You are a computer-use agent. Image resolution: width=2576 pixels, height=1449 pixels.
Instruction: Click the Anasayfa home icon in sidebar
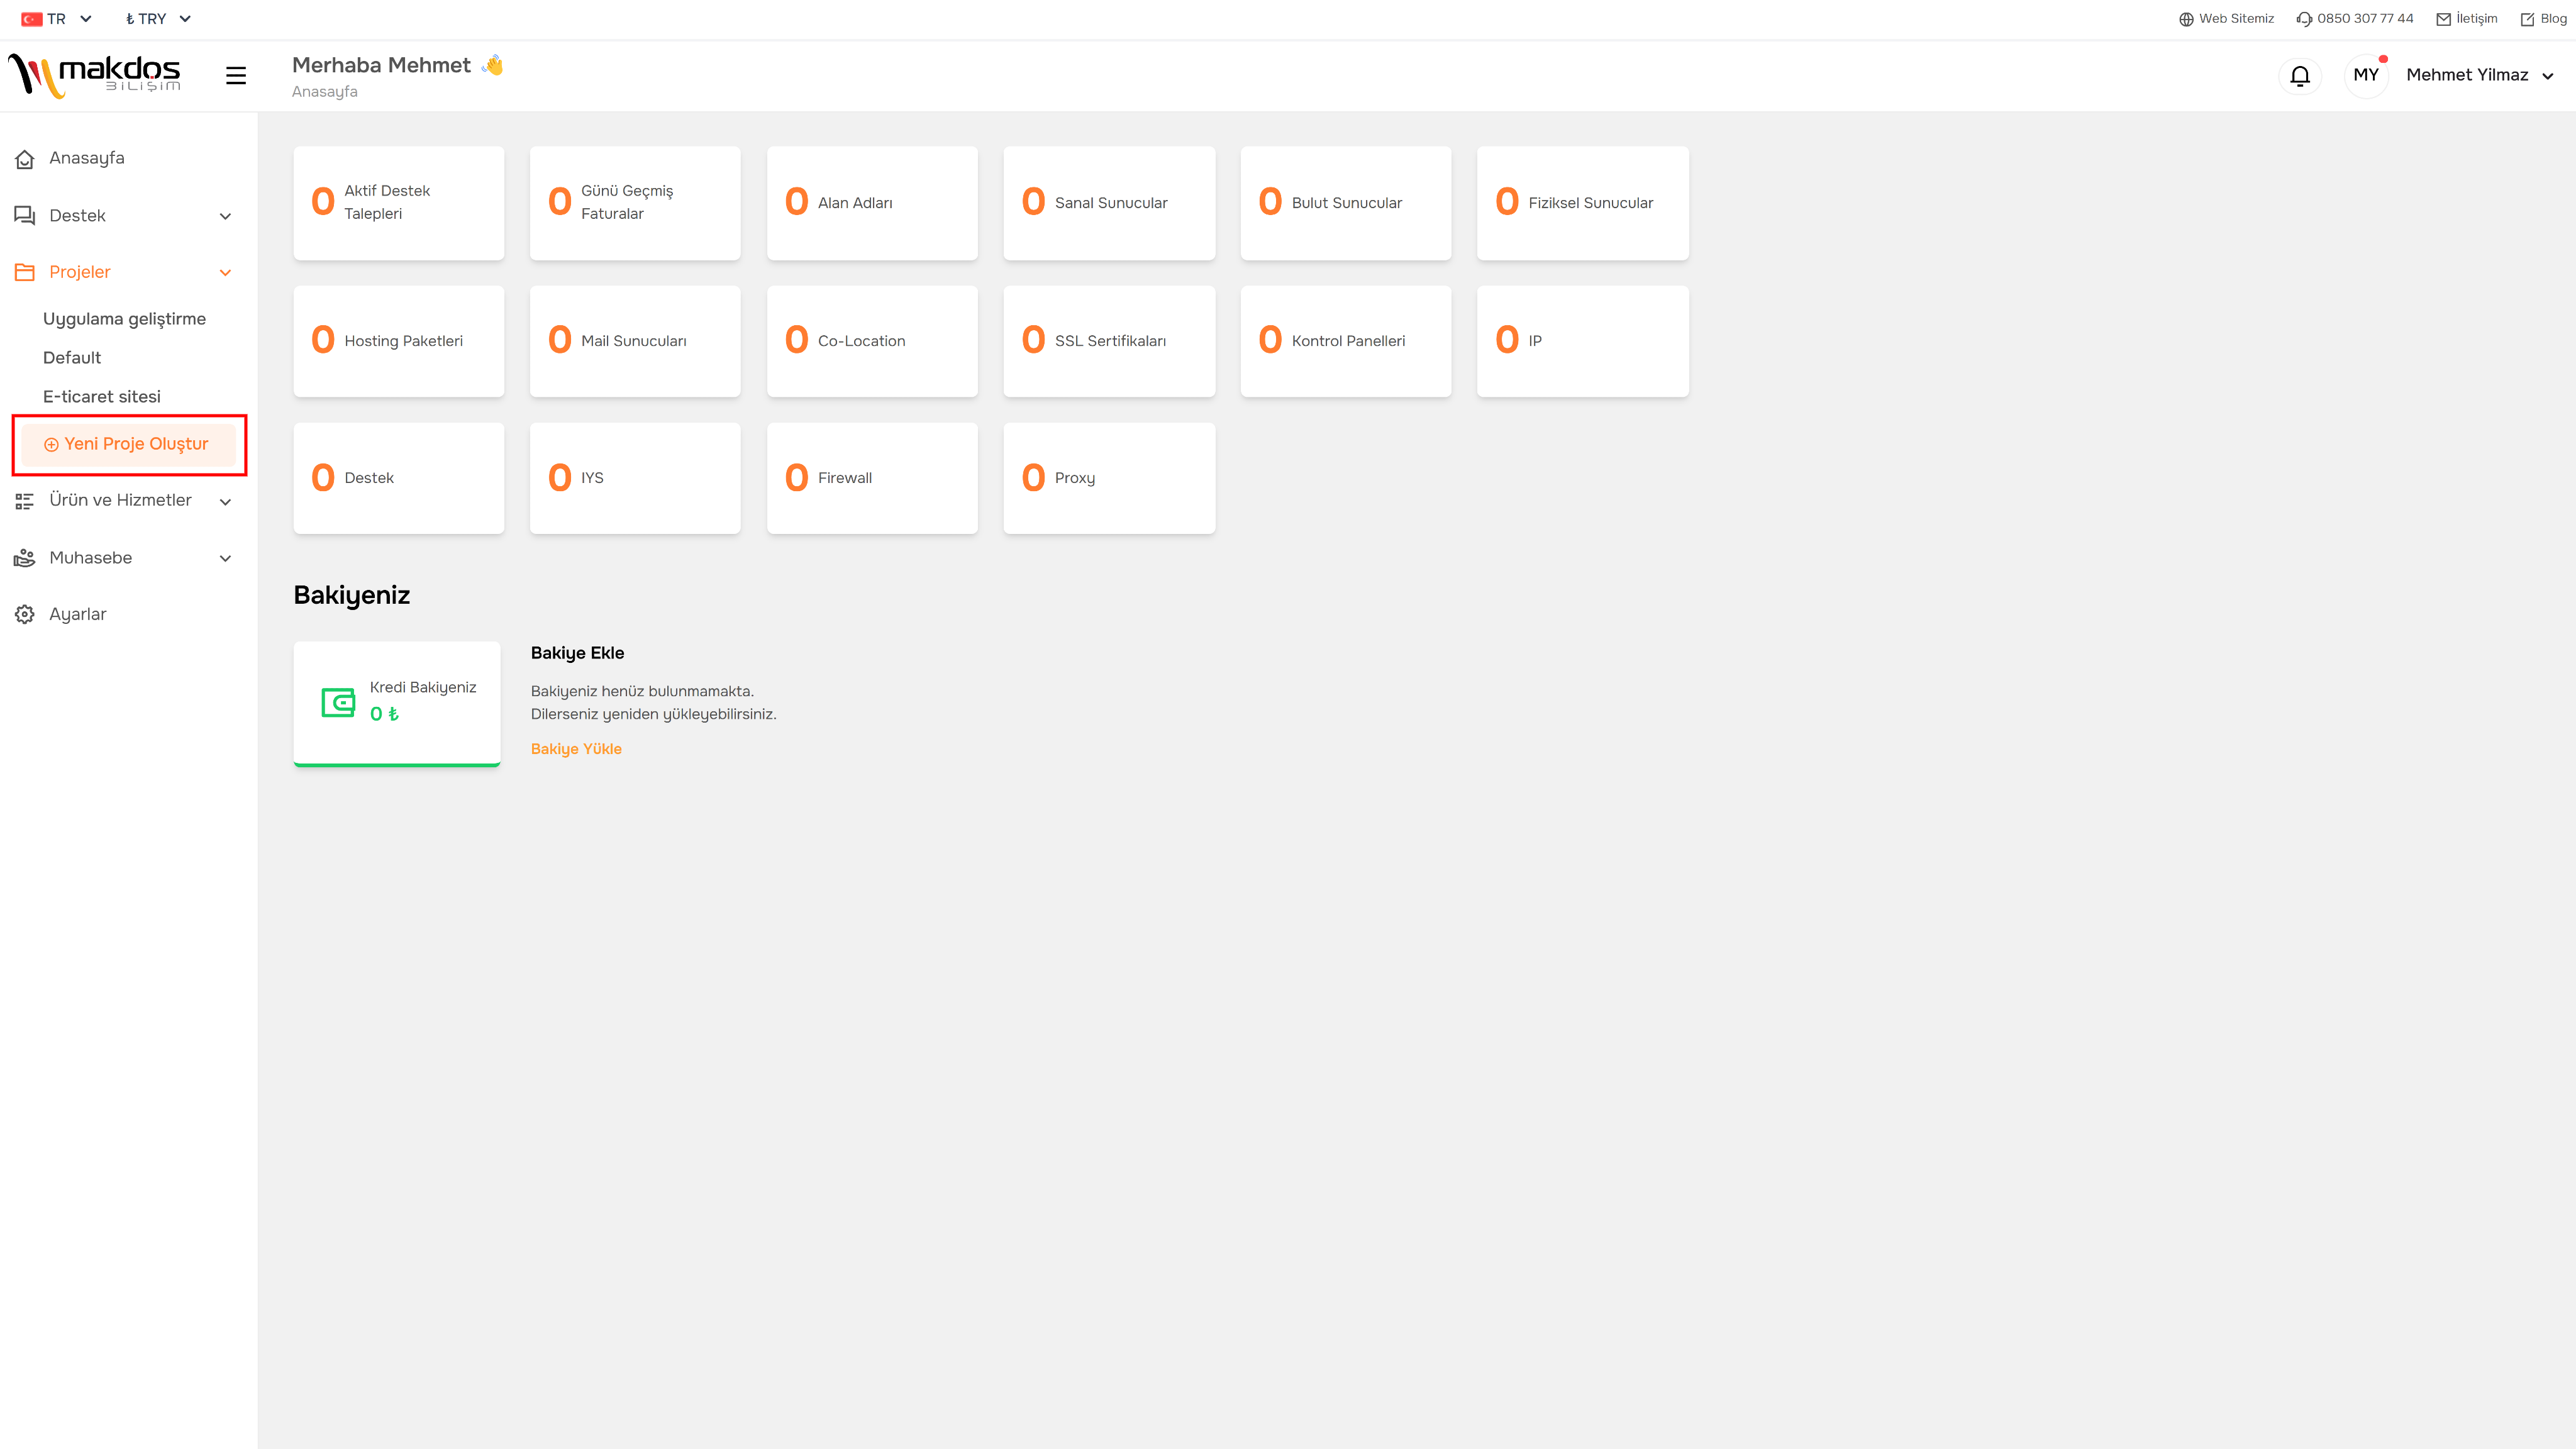pos(25,159)
